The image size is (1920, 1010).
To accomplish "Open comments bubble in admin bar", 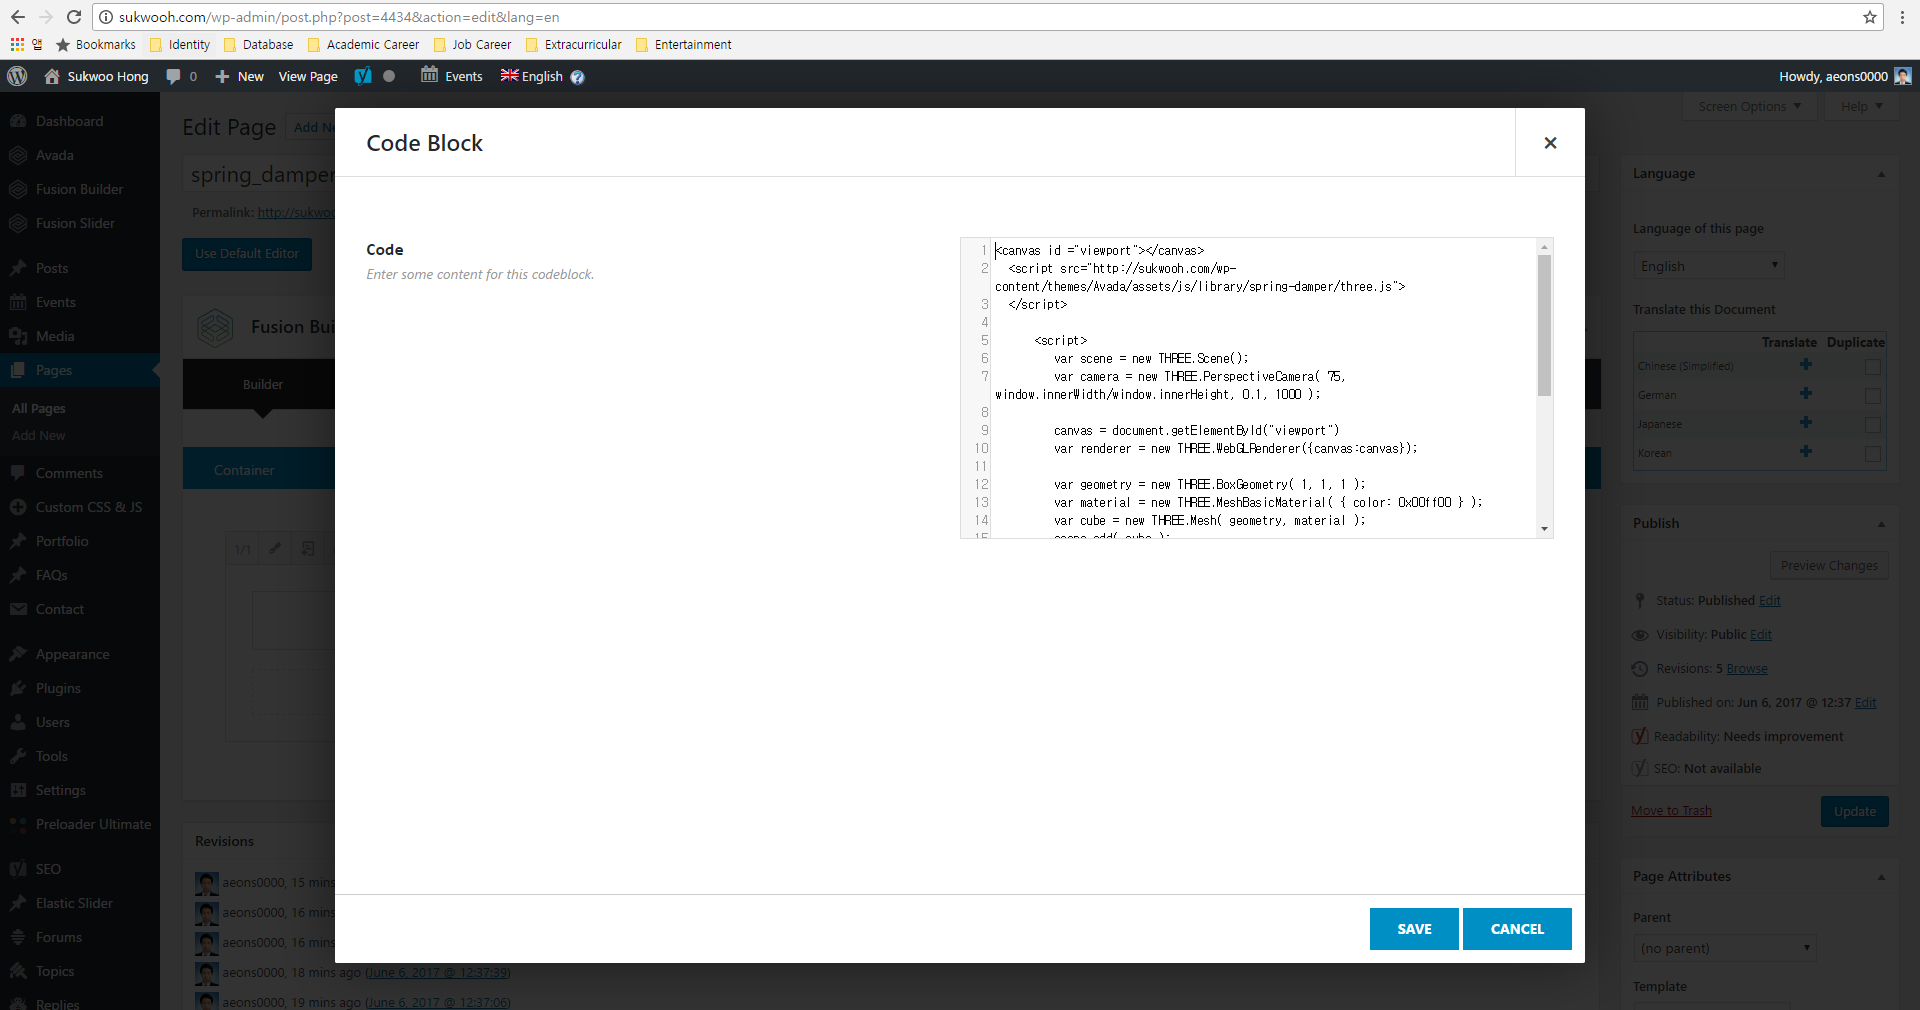I will (181, 76).
